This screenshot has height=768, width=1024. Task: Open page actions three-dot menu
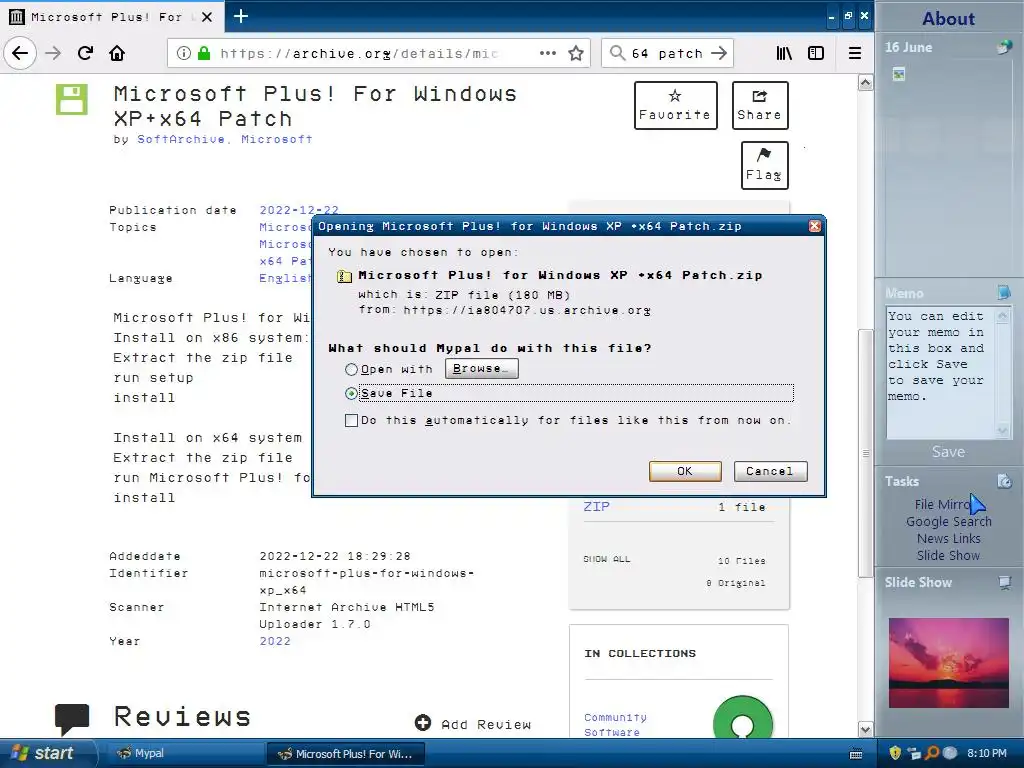(548, 53)
